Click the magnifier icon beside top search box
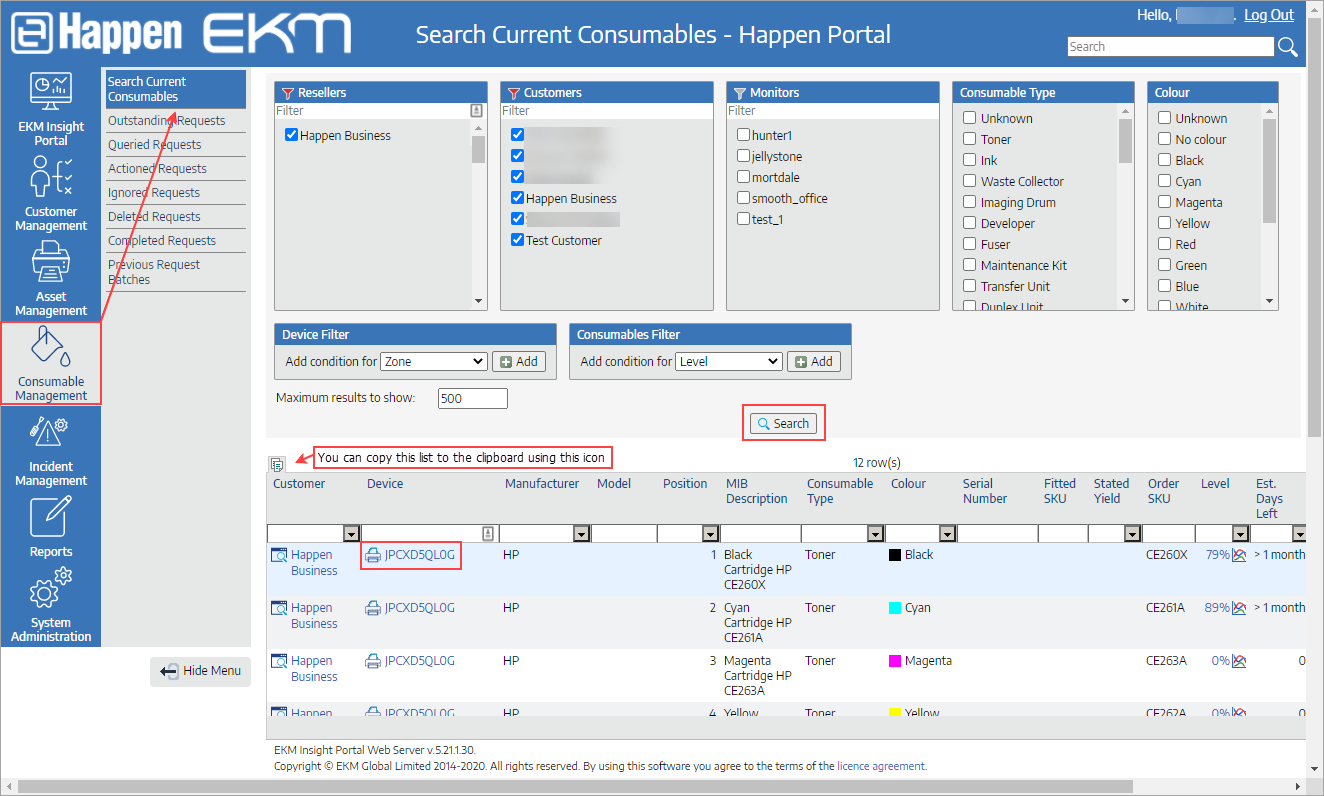 1288,47
